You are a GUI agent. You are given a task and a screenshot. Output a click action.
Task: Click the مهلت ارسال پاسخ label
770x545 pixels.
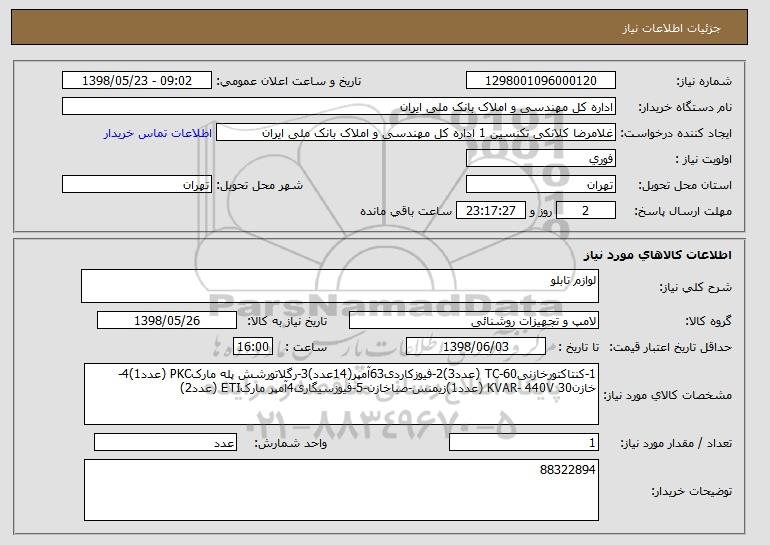click(683, 211)
